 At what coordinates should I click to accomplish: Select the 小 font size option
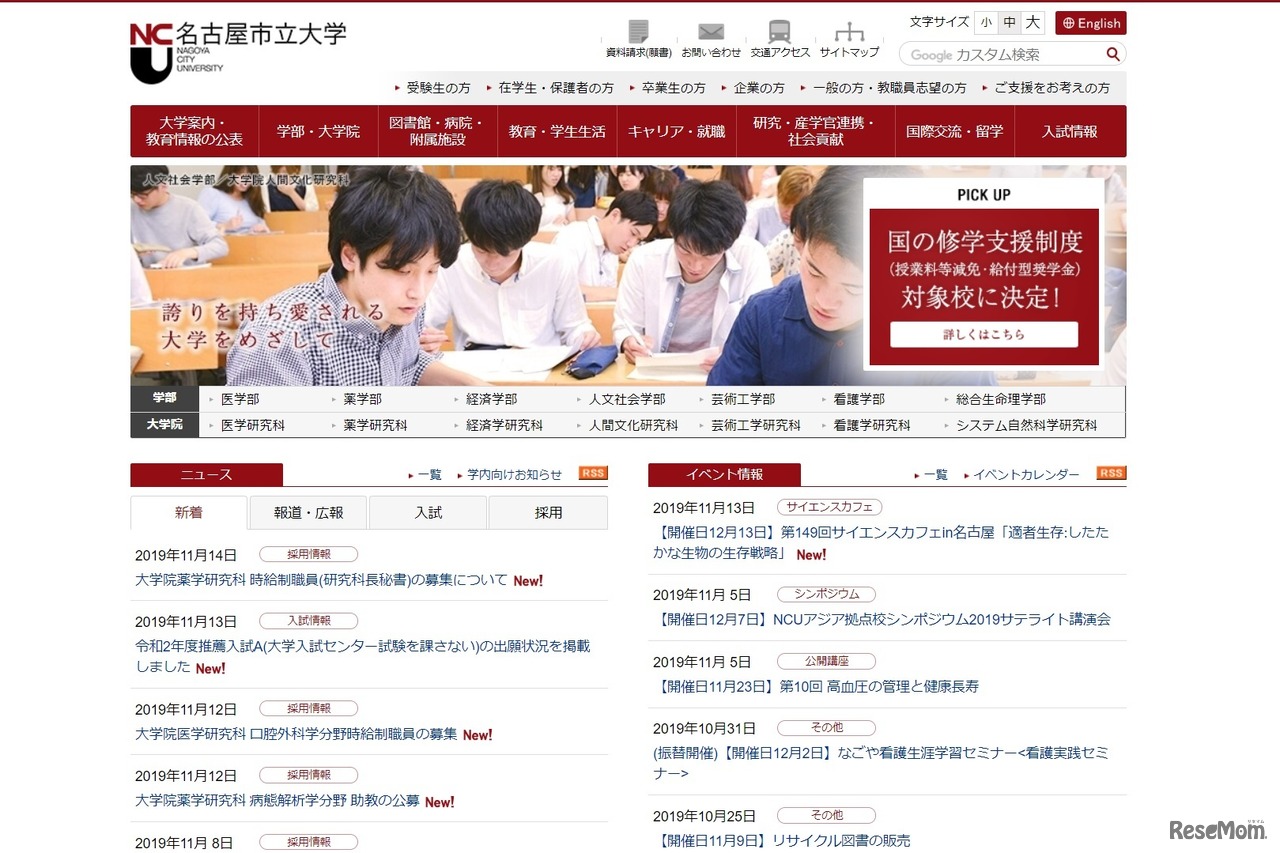[986, 22]
